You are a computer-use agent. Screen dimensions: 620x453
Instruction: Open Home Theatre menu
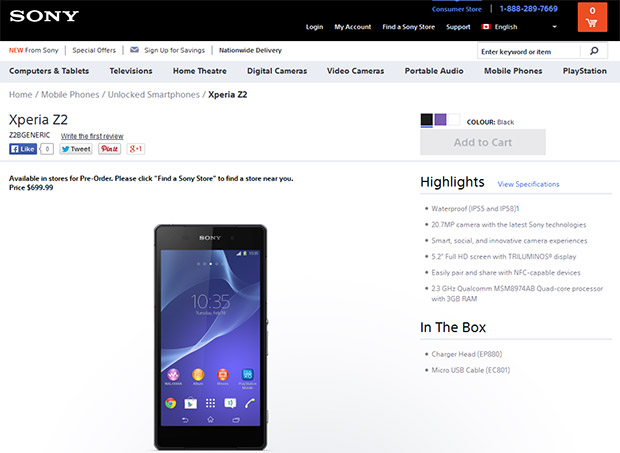[200, 71]
